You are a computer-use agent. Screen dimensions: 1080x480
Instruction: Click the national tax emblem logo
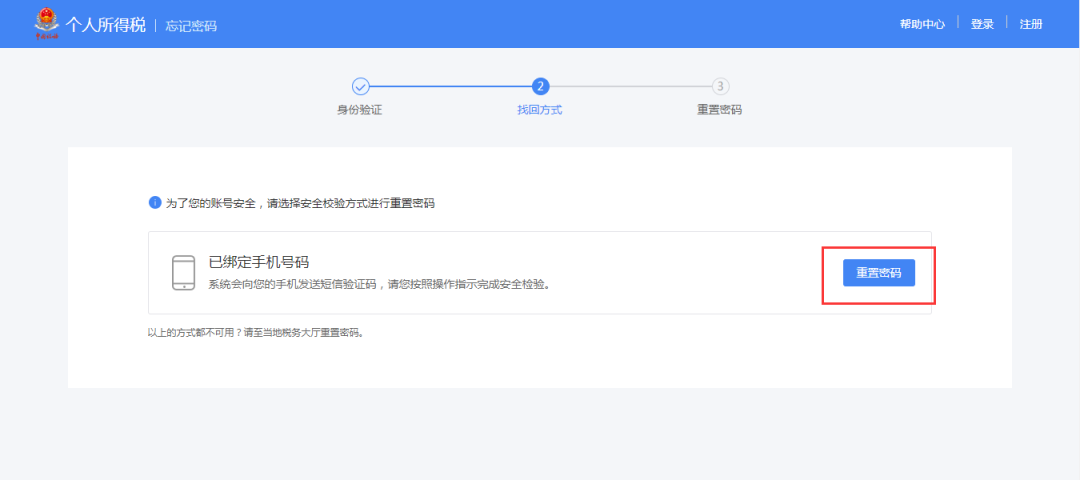(46, 23)
